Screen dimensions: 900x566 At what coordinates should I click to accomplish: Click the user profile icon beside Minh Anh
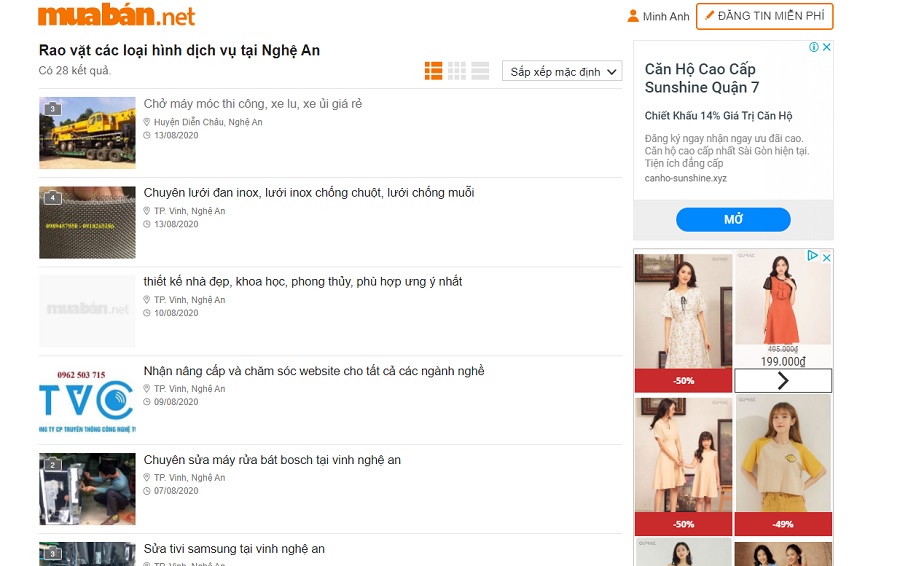[633, 16]
